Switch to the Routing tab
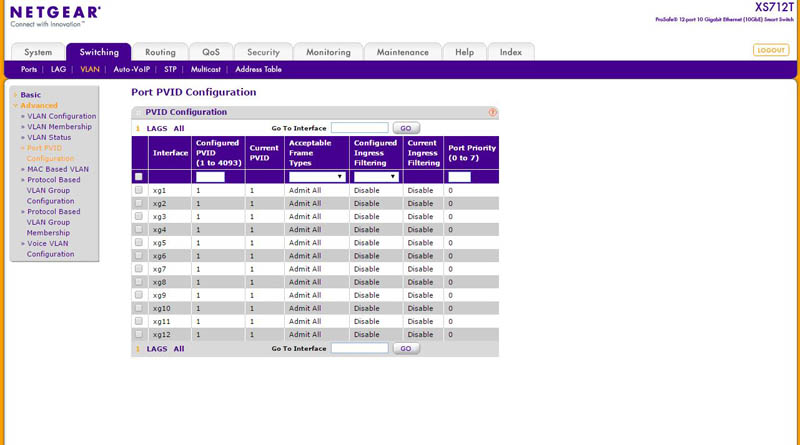The image size is (800, 445). (160, 52)
